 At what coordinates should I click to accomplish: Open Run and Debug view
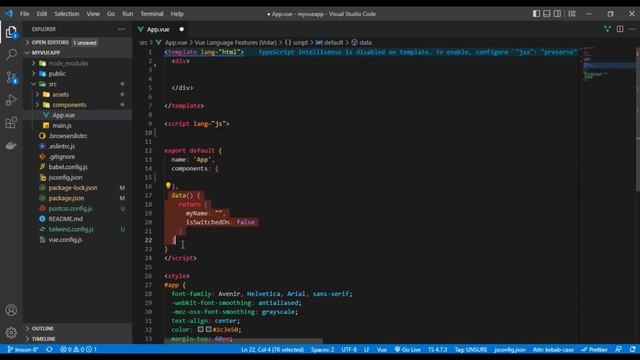click(11, 100)
